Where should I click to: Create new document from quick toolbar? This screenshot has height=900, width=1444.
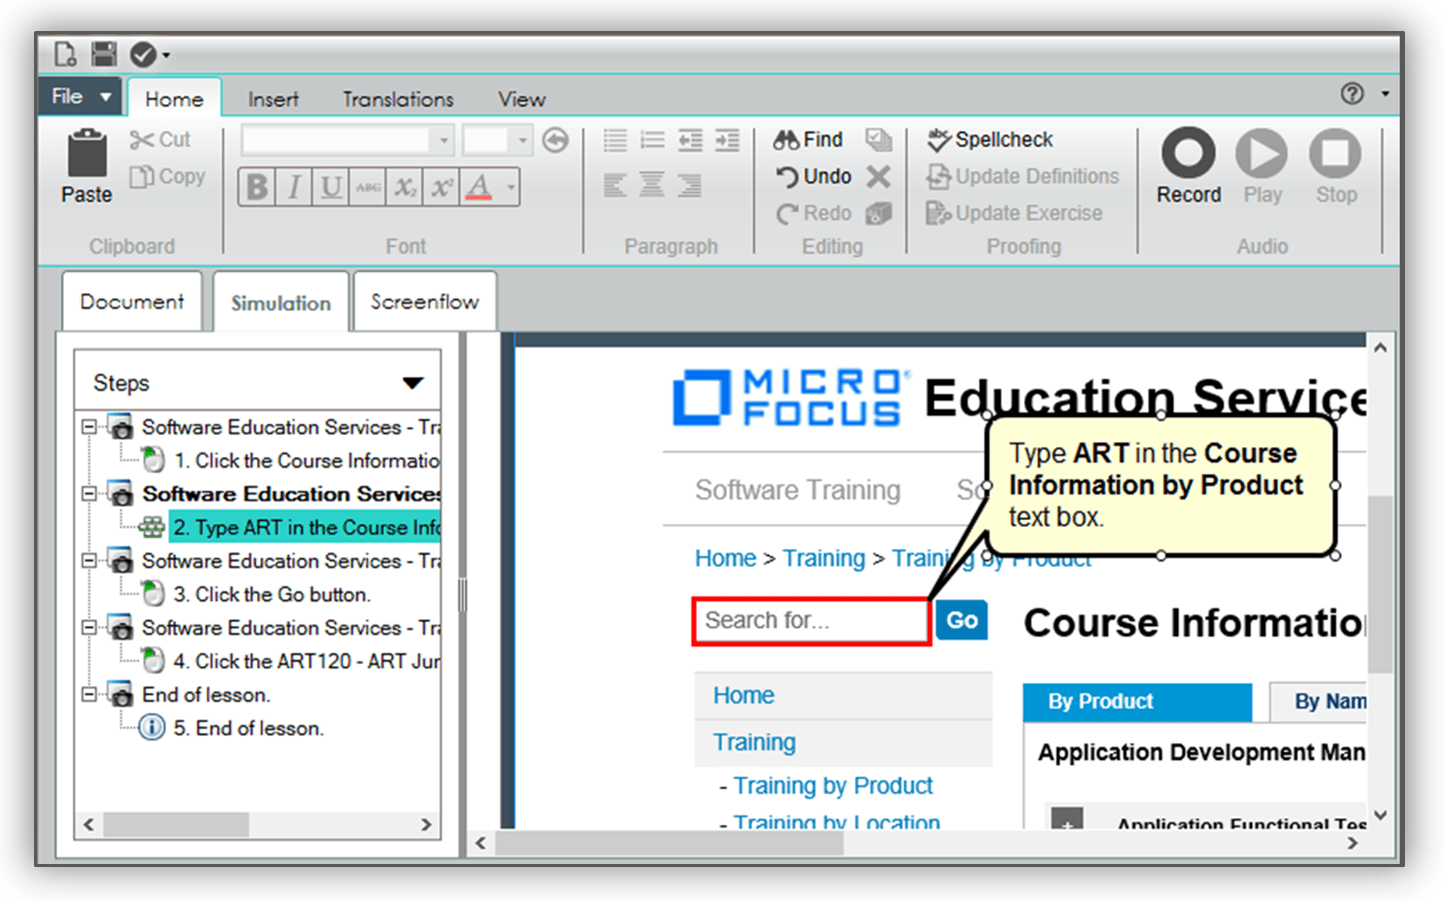coord(65,53)
